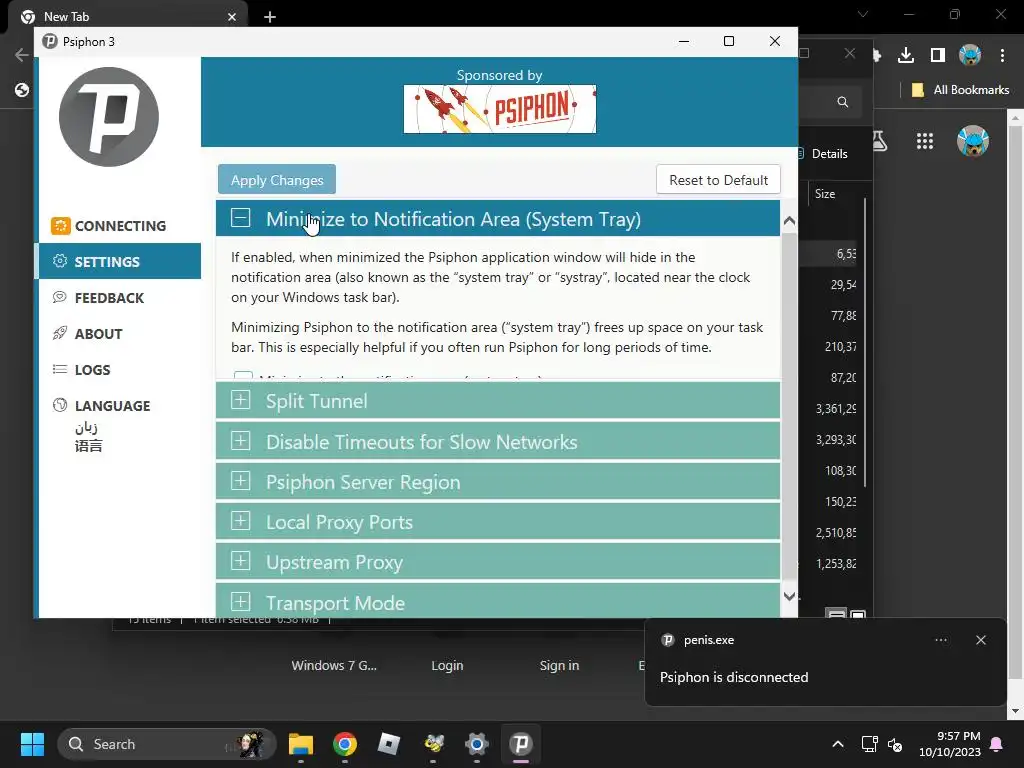The width and height of the screenshot is (1024, 768).
Task: Open the Logs sidebar tab
Action: point(120,370)
